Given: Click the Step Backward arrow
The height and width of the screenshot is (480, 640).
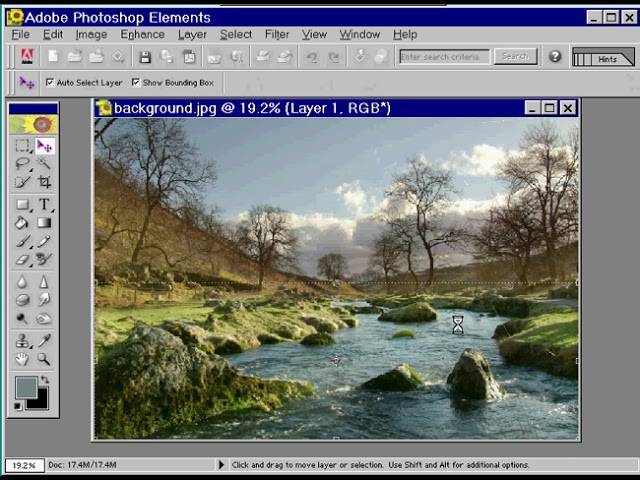Looking at the screenshot, I should tap(312, 57).
